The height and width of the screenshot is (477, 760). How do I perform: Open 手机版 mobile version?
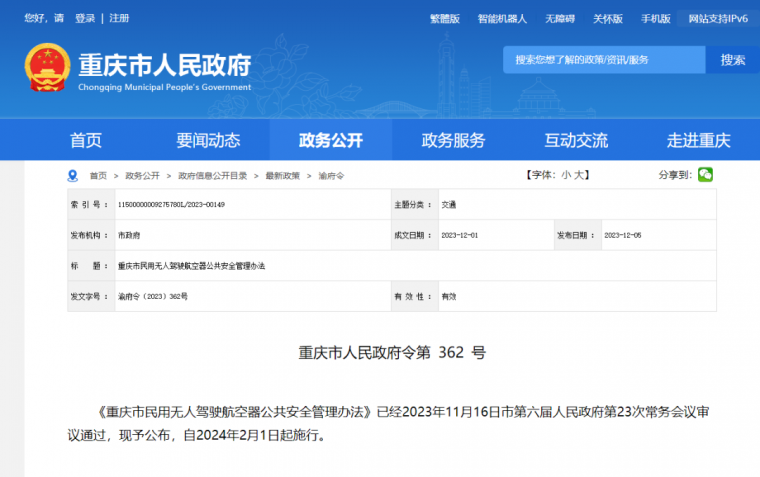pos(656,19)
